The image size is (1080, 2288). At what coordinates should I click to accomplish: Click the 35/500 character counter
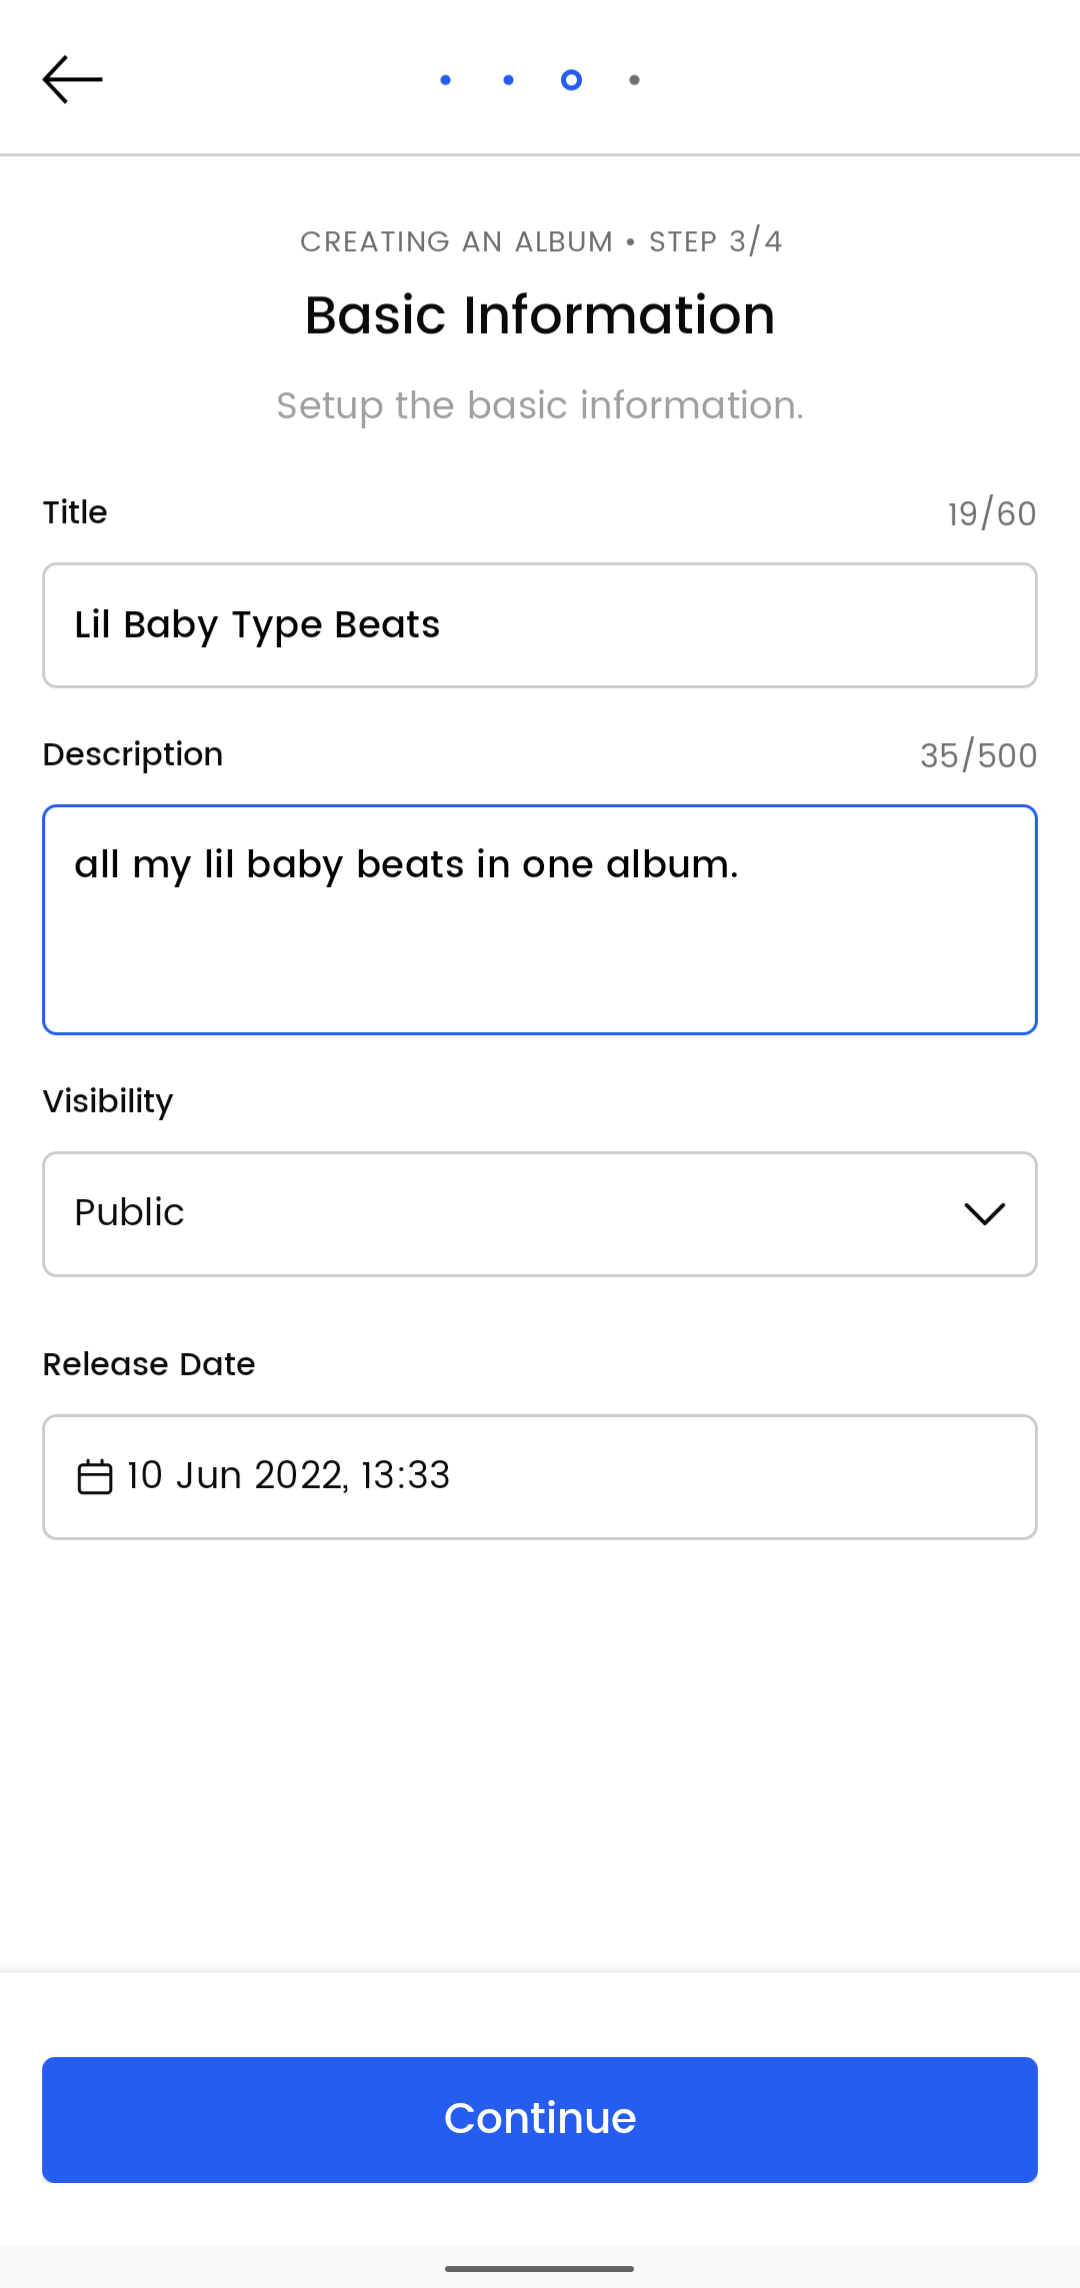coord(978,754)
